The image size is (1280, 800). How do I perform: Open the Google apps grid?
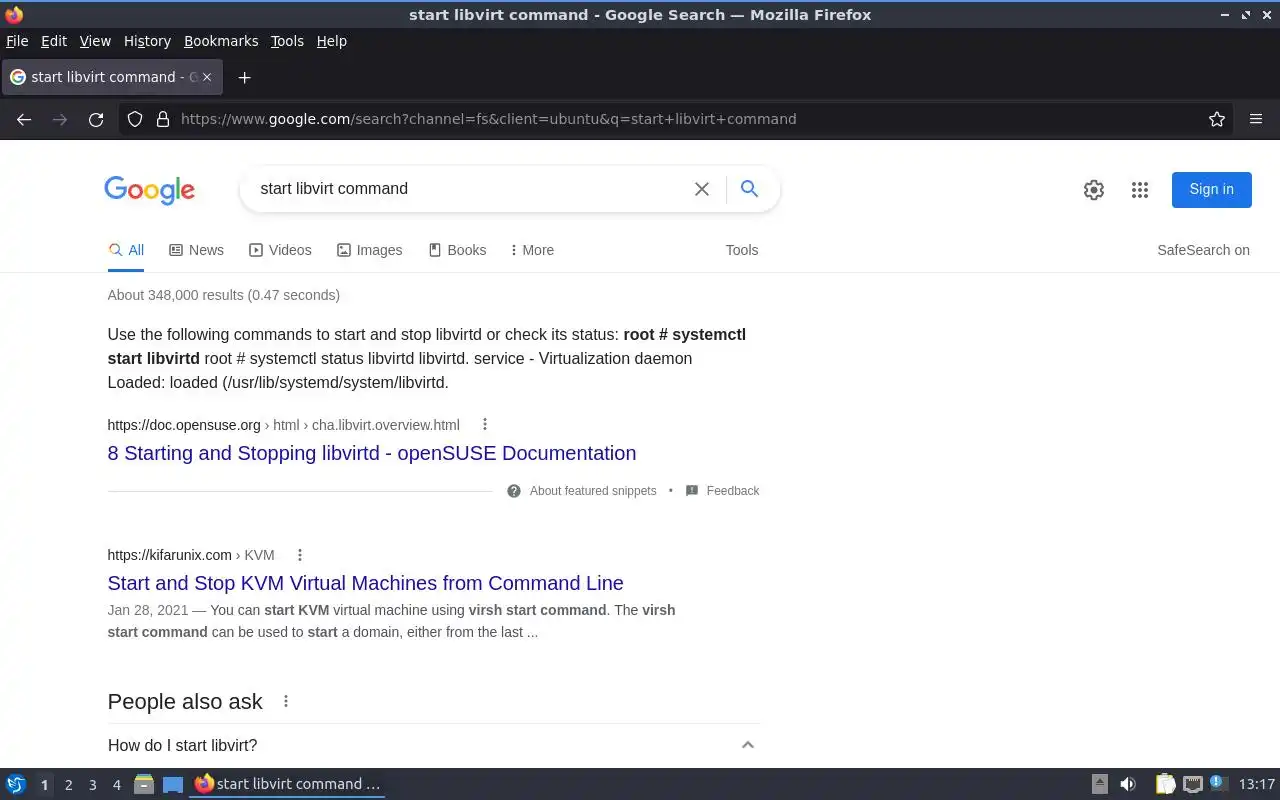(1140, 190)
